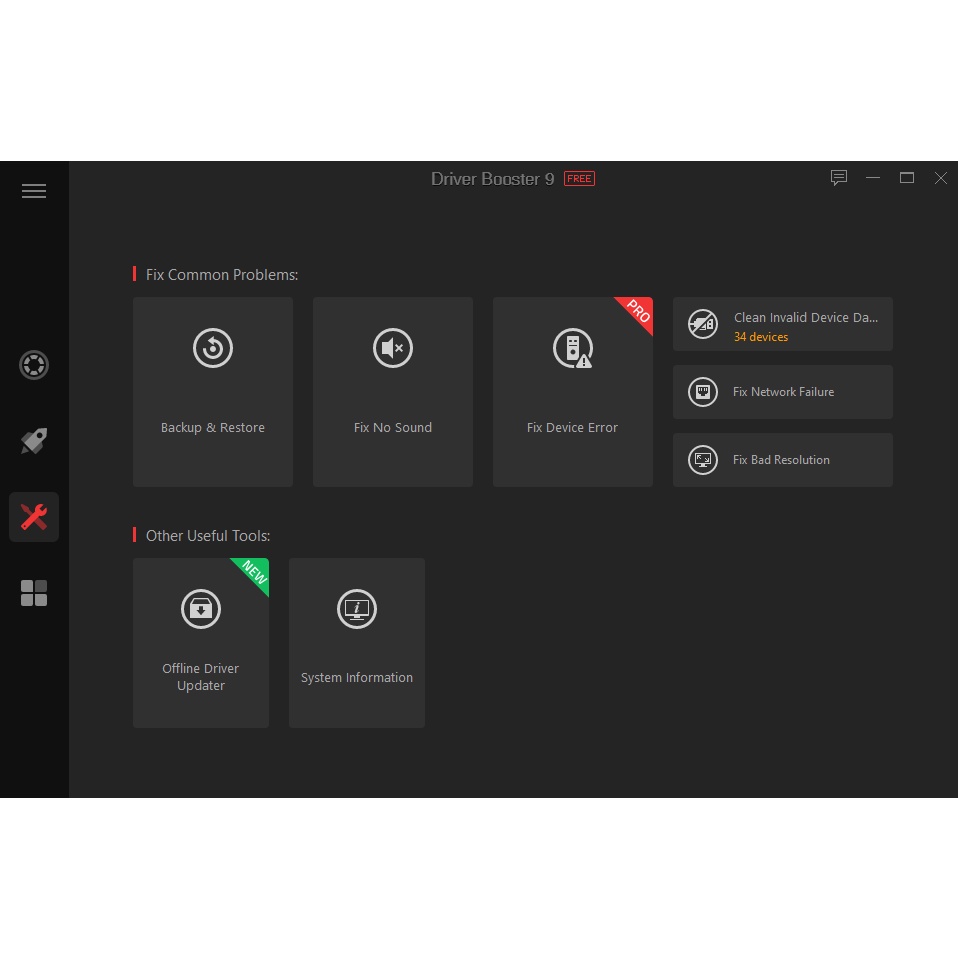Open Backup & Restore label
958x958 pixels.
[x=213, y=428]
